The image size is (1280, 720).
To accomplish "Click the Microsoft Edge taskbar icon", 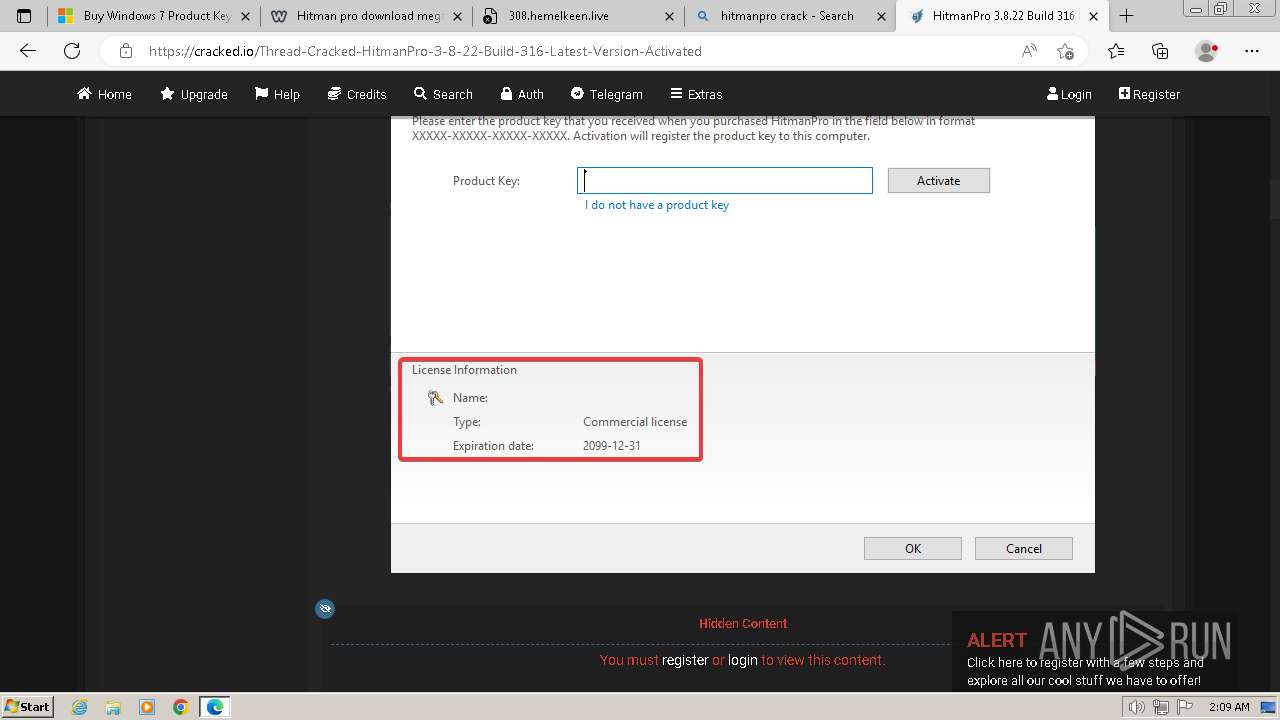I will pyautogui.click(x=215, y=707).
